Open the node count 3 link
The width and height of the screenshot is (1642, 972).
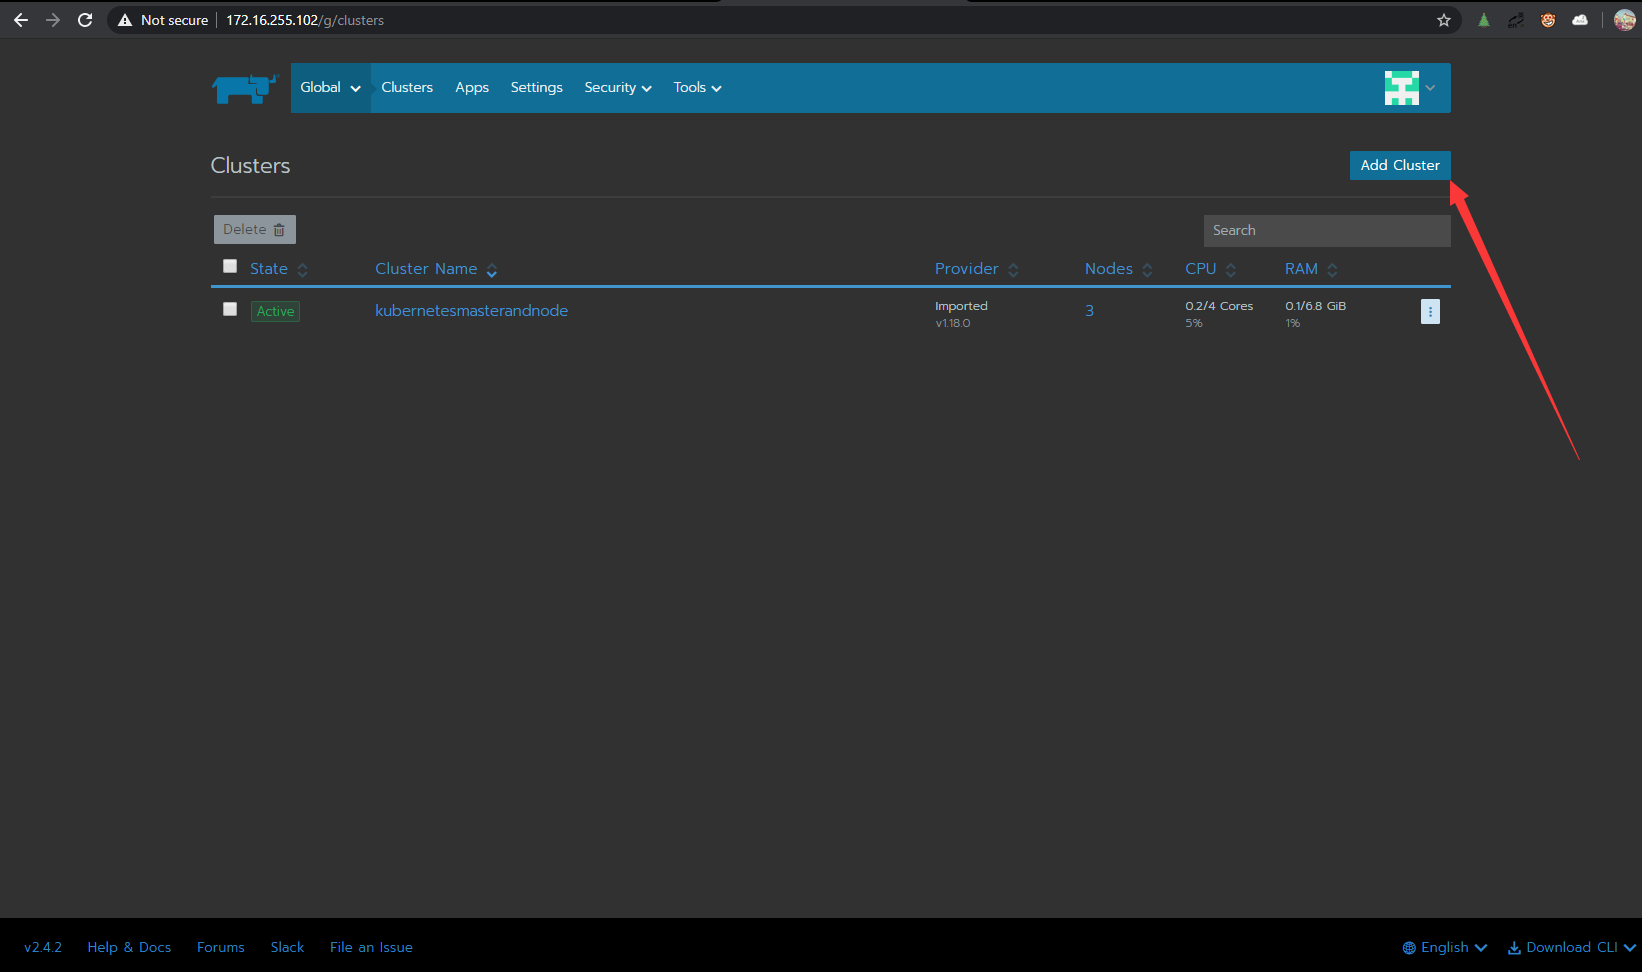tap(1089, 311)
